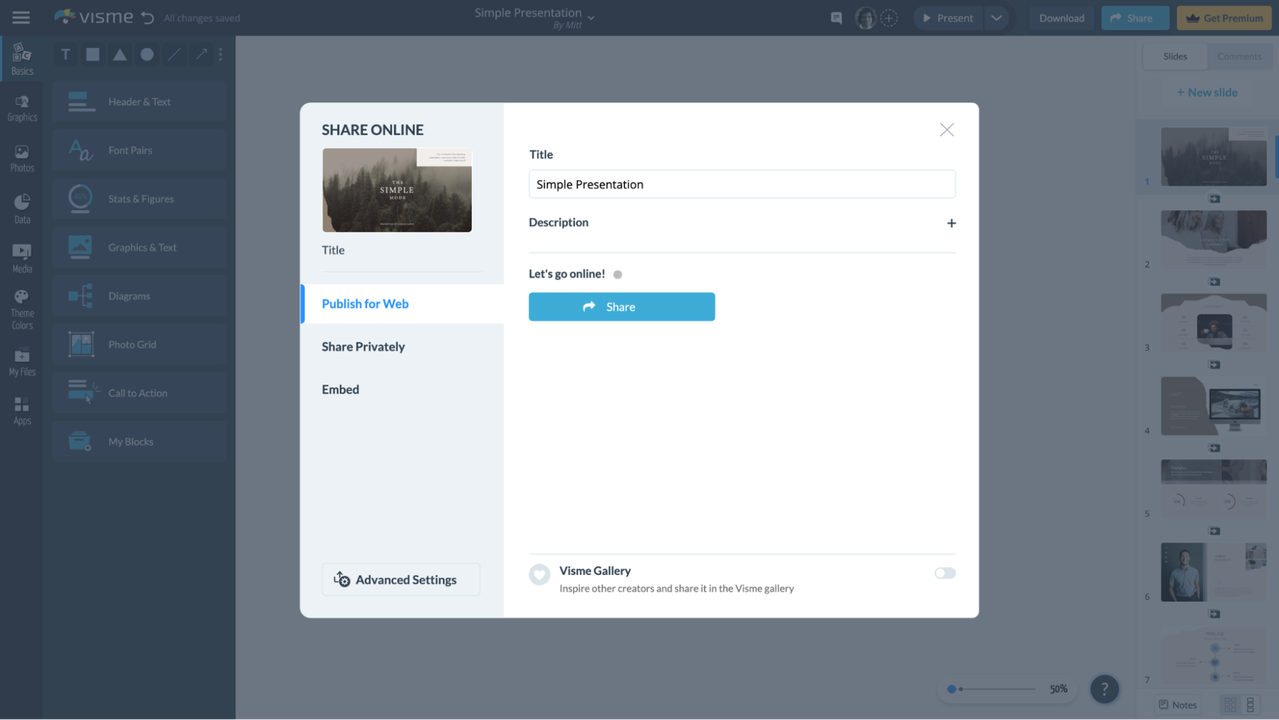Enable the Visme Gallery toggle
The image size is (1279, 720).
click(x=944, y=573)
